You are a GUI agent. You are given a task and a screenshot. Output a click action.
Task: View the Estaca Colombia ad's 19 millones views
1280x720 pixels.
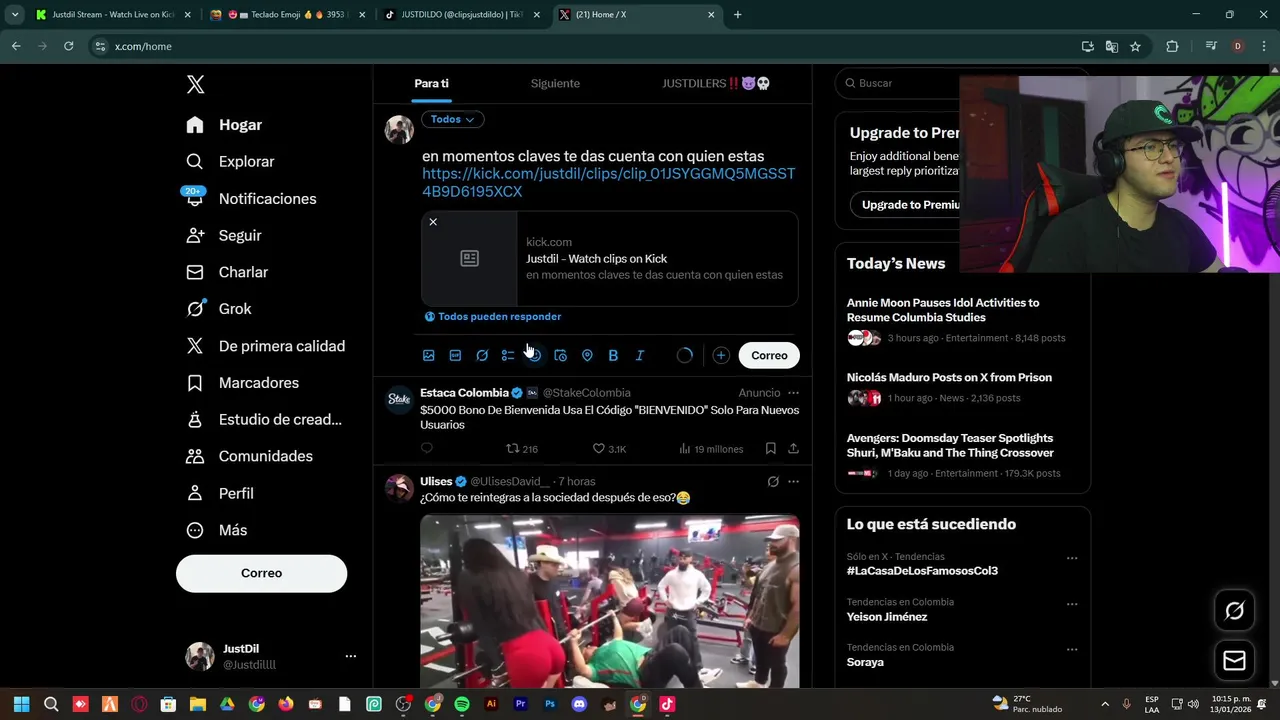pyautogui.click(x=711, y=449)
